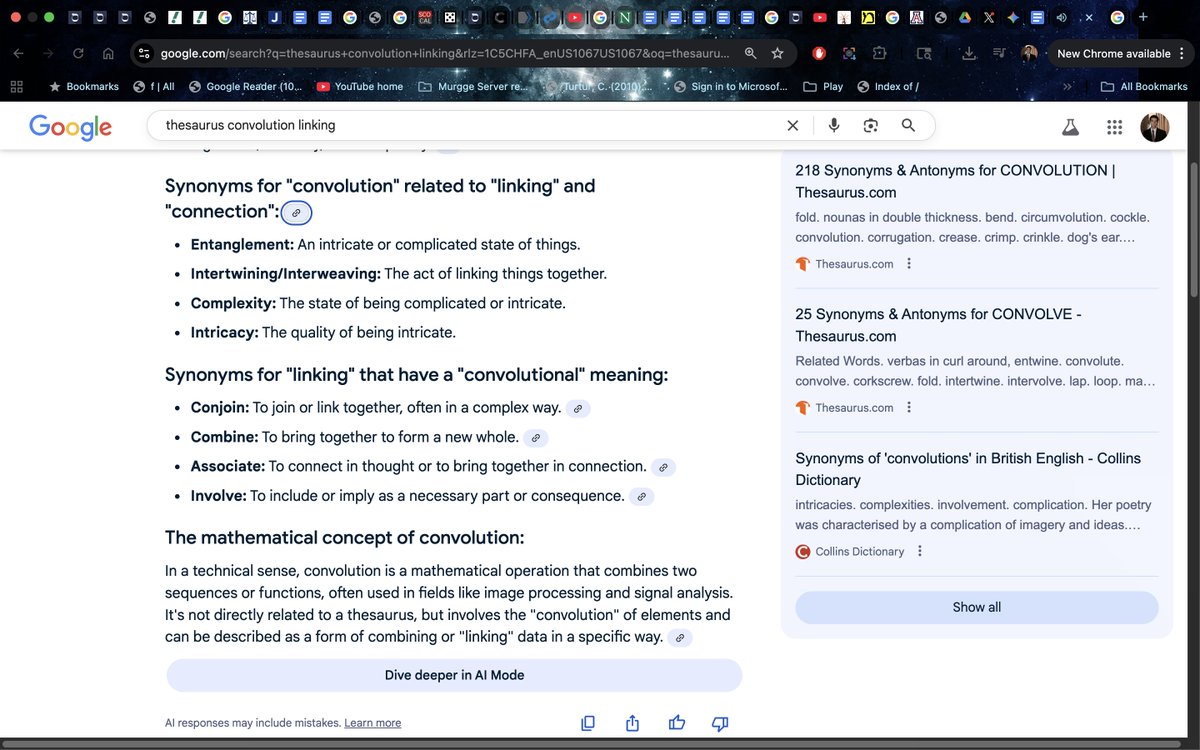Viewport: 1200px width, 750px height.
Task: Expand the Murgge Server bookmark folder
Action: [x=472, y=87]
